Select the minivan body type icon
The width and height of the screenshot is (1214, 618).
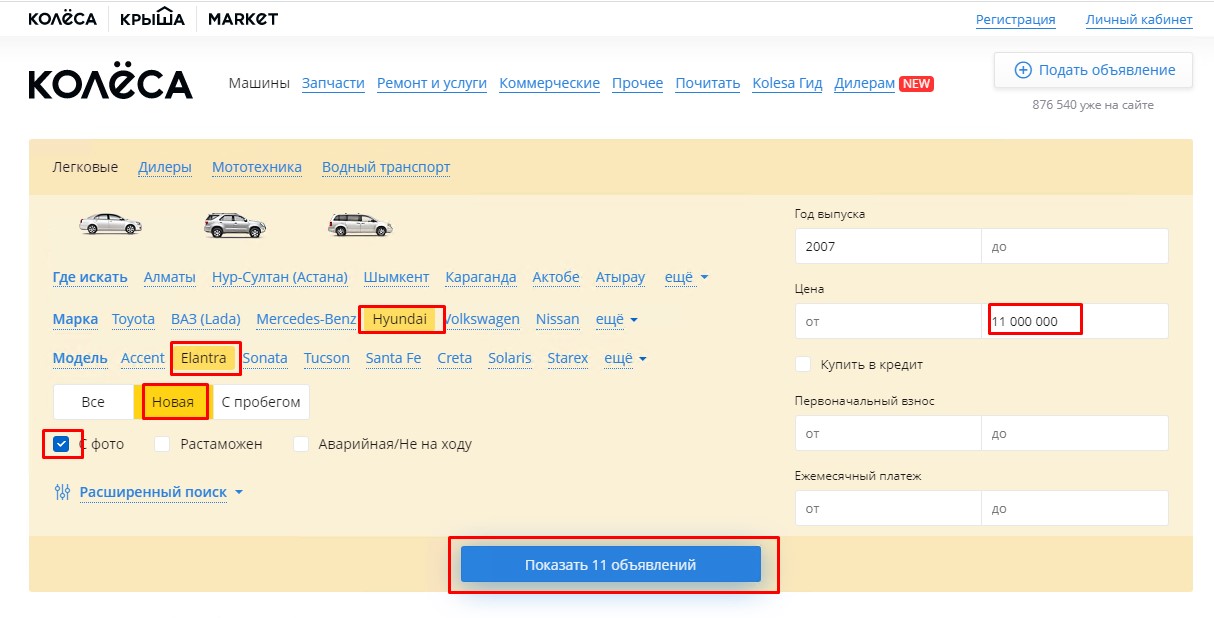pos(360,224)
